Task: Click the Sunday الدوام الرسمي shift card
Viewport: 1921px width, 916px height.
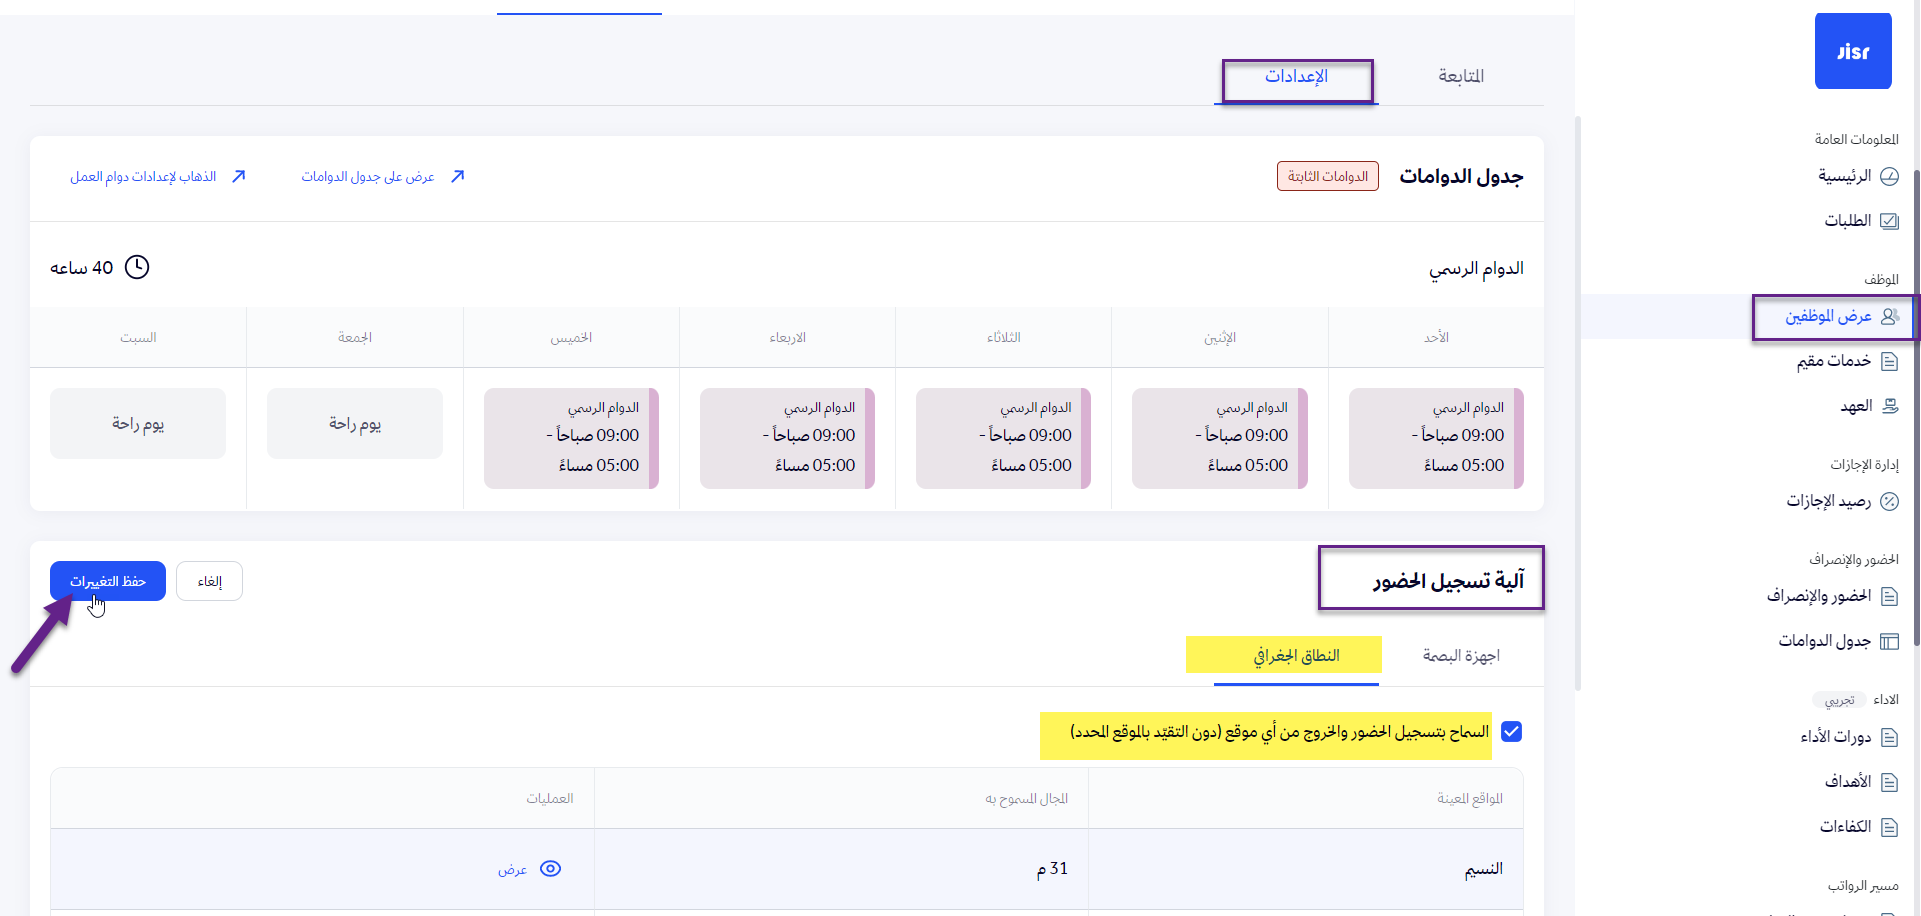Action: [1435, 438]
